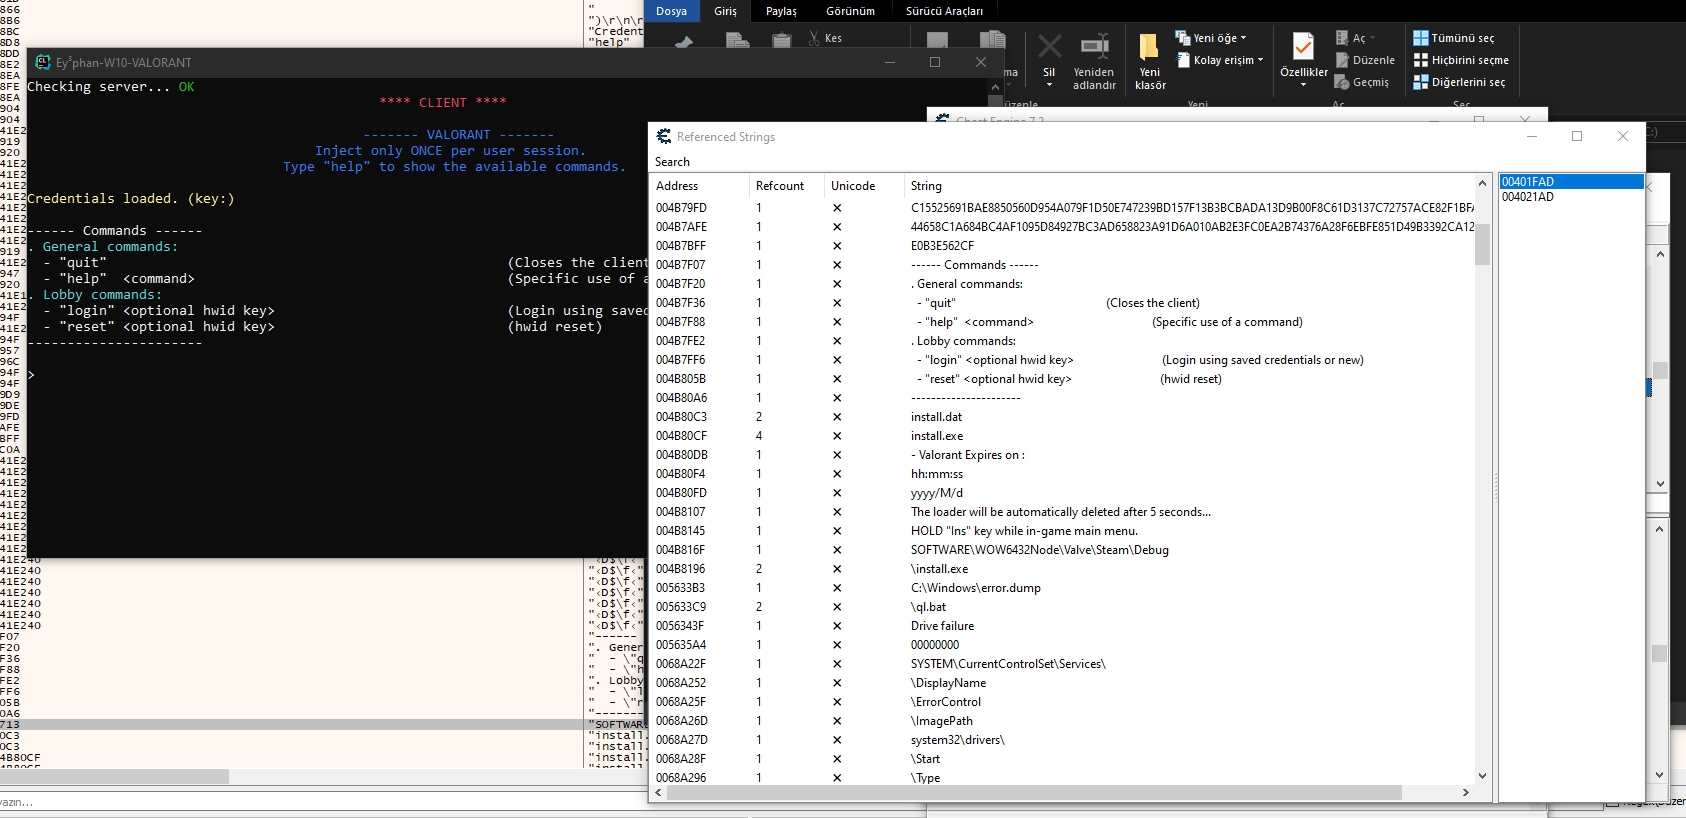Click Hiçbirini seçme in ribbon
The width and height of the screenshot is (1686, 818).
tap(1461, 60)
